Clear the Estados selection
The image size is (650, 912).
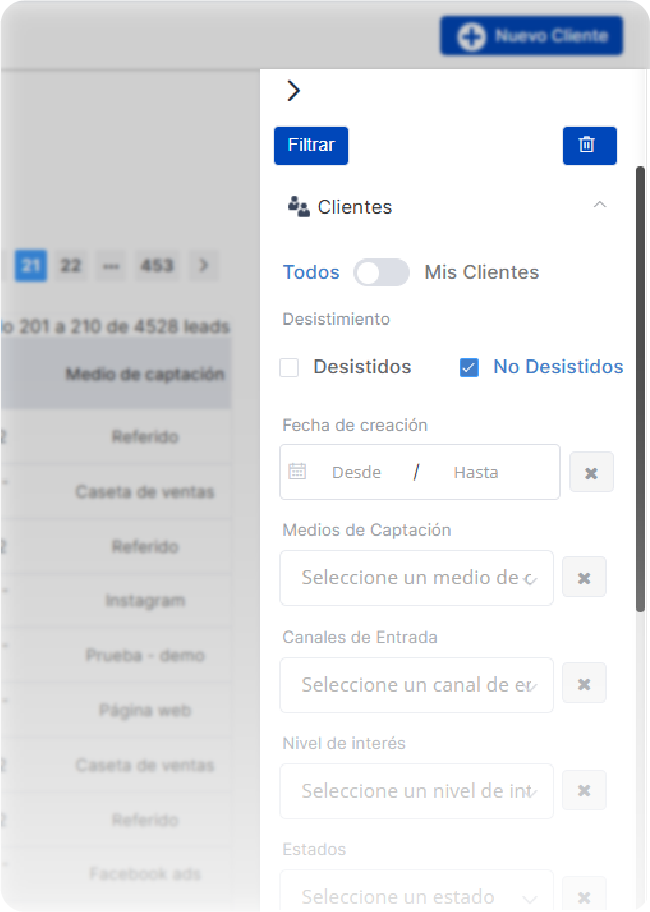coord(584,896)
